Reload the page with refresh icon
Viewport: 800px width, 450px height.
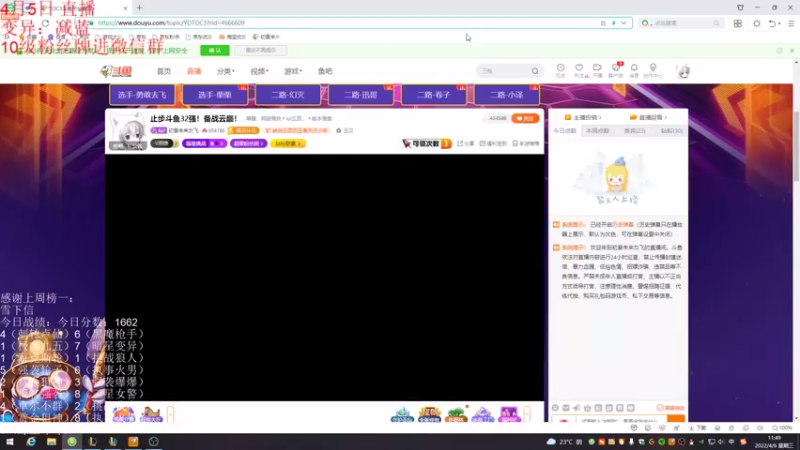45,23
